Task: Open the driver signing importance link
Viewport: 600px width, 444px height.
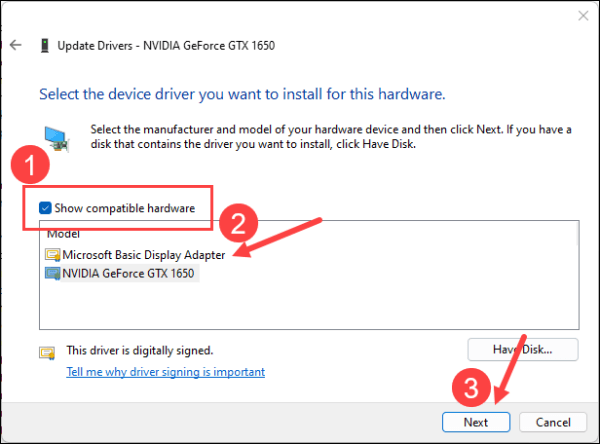Action: (165, 372)
